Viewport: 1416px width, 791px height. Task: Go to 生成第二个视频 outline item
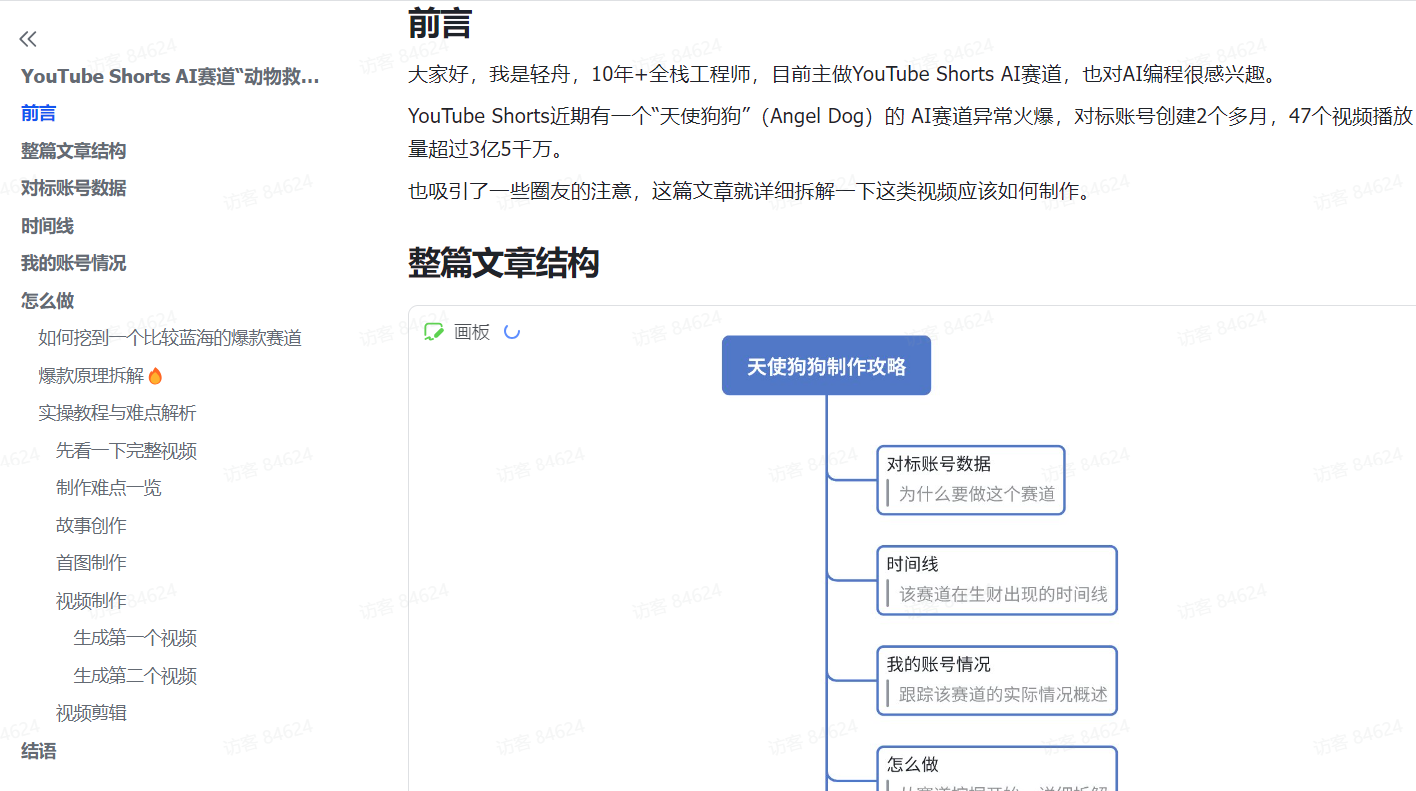135,676
